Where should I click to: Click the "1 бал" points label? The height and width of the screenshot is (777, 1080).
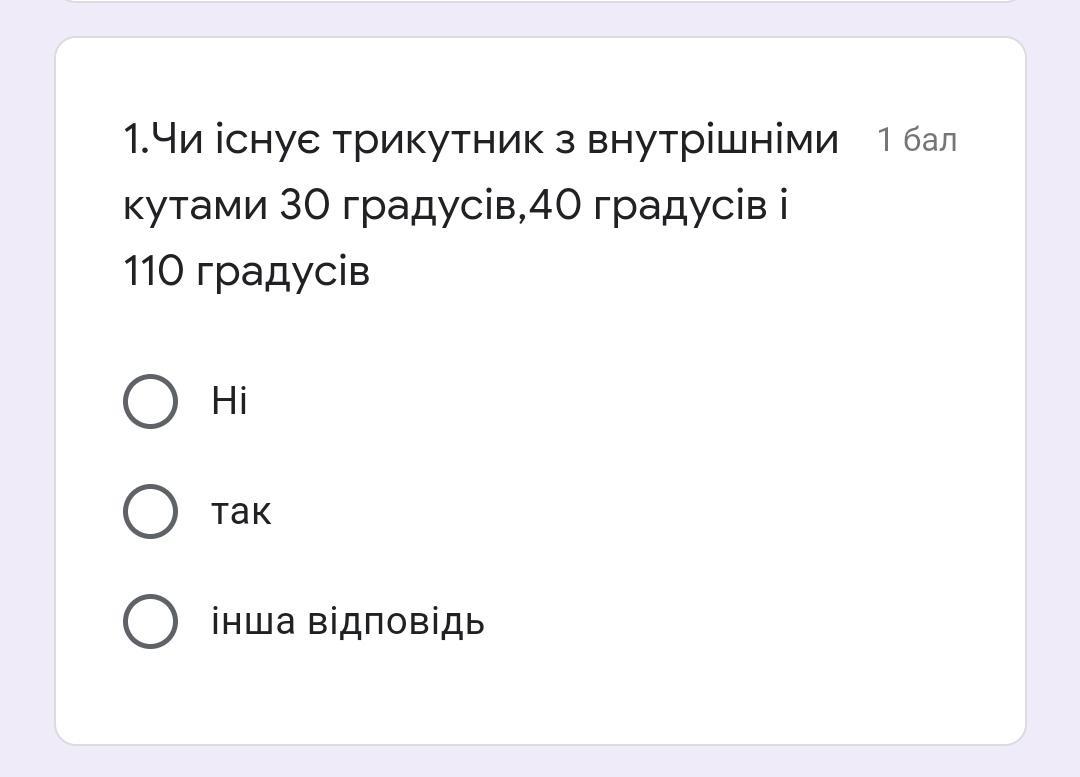tap(917, 140)
